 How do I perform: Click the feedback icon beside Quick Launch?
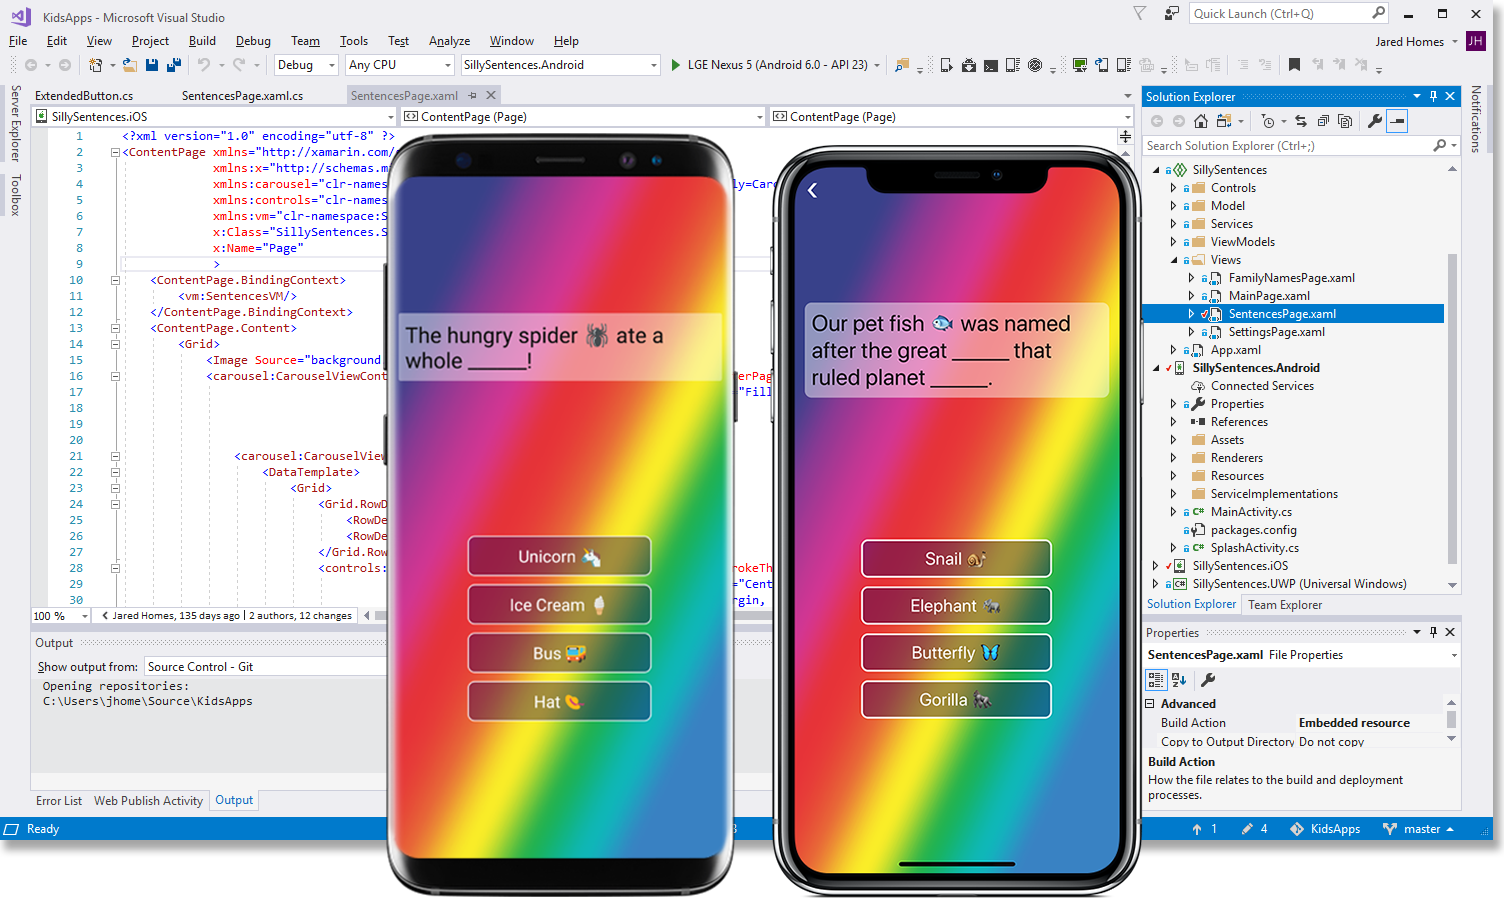pos(1171,13)
